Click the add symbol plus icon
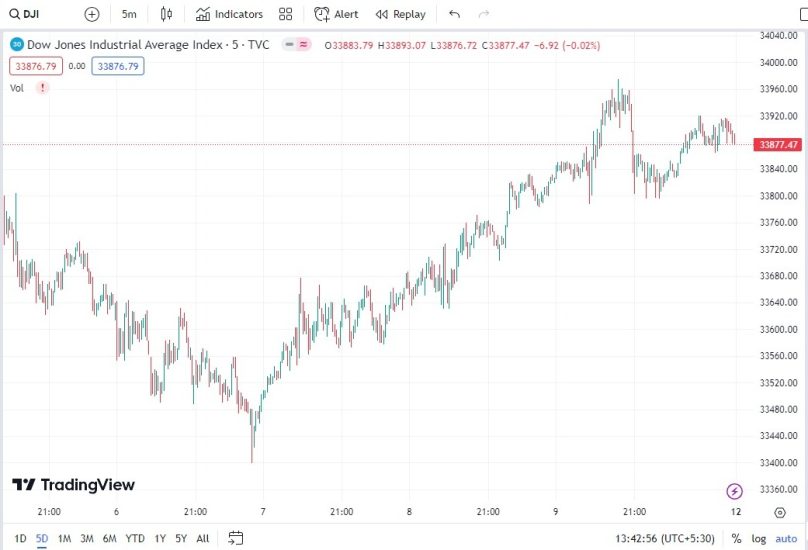The height and width of the screenshot is (550, 808). [92, 14]
